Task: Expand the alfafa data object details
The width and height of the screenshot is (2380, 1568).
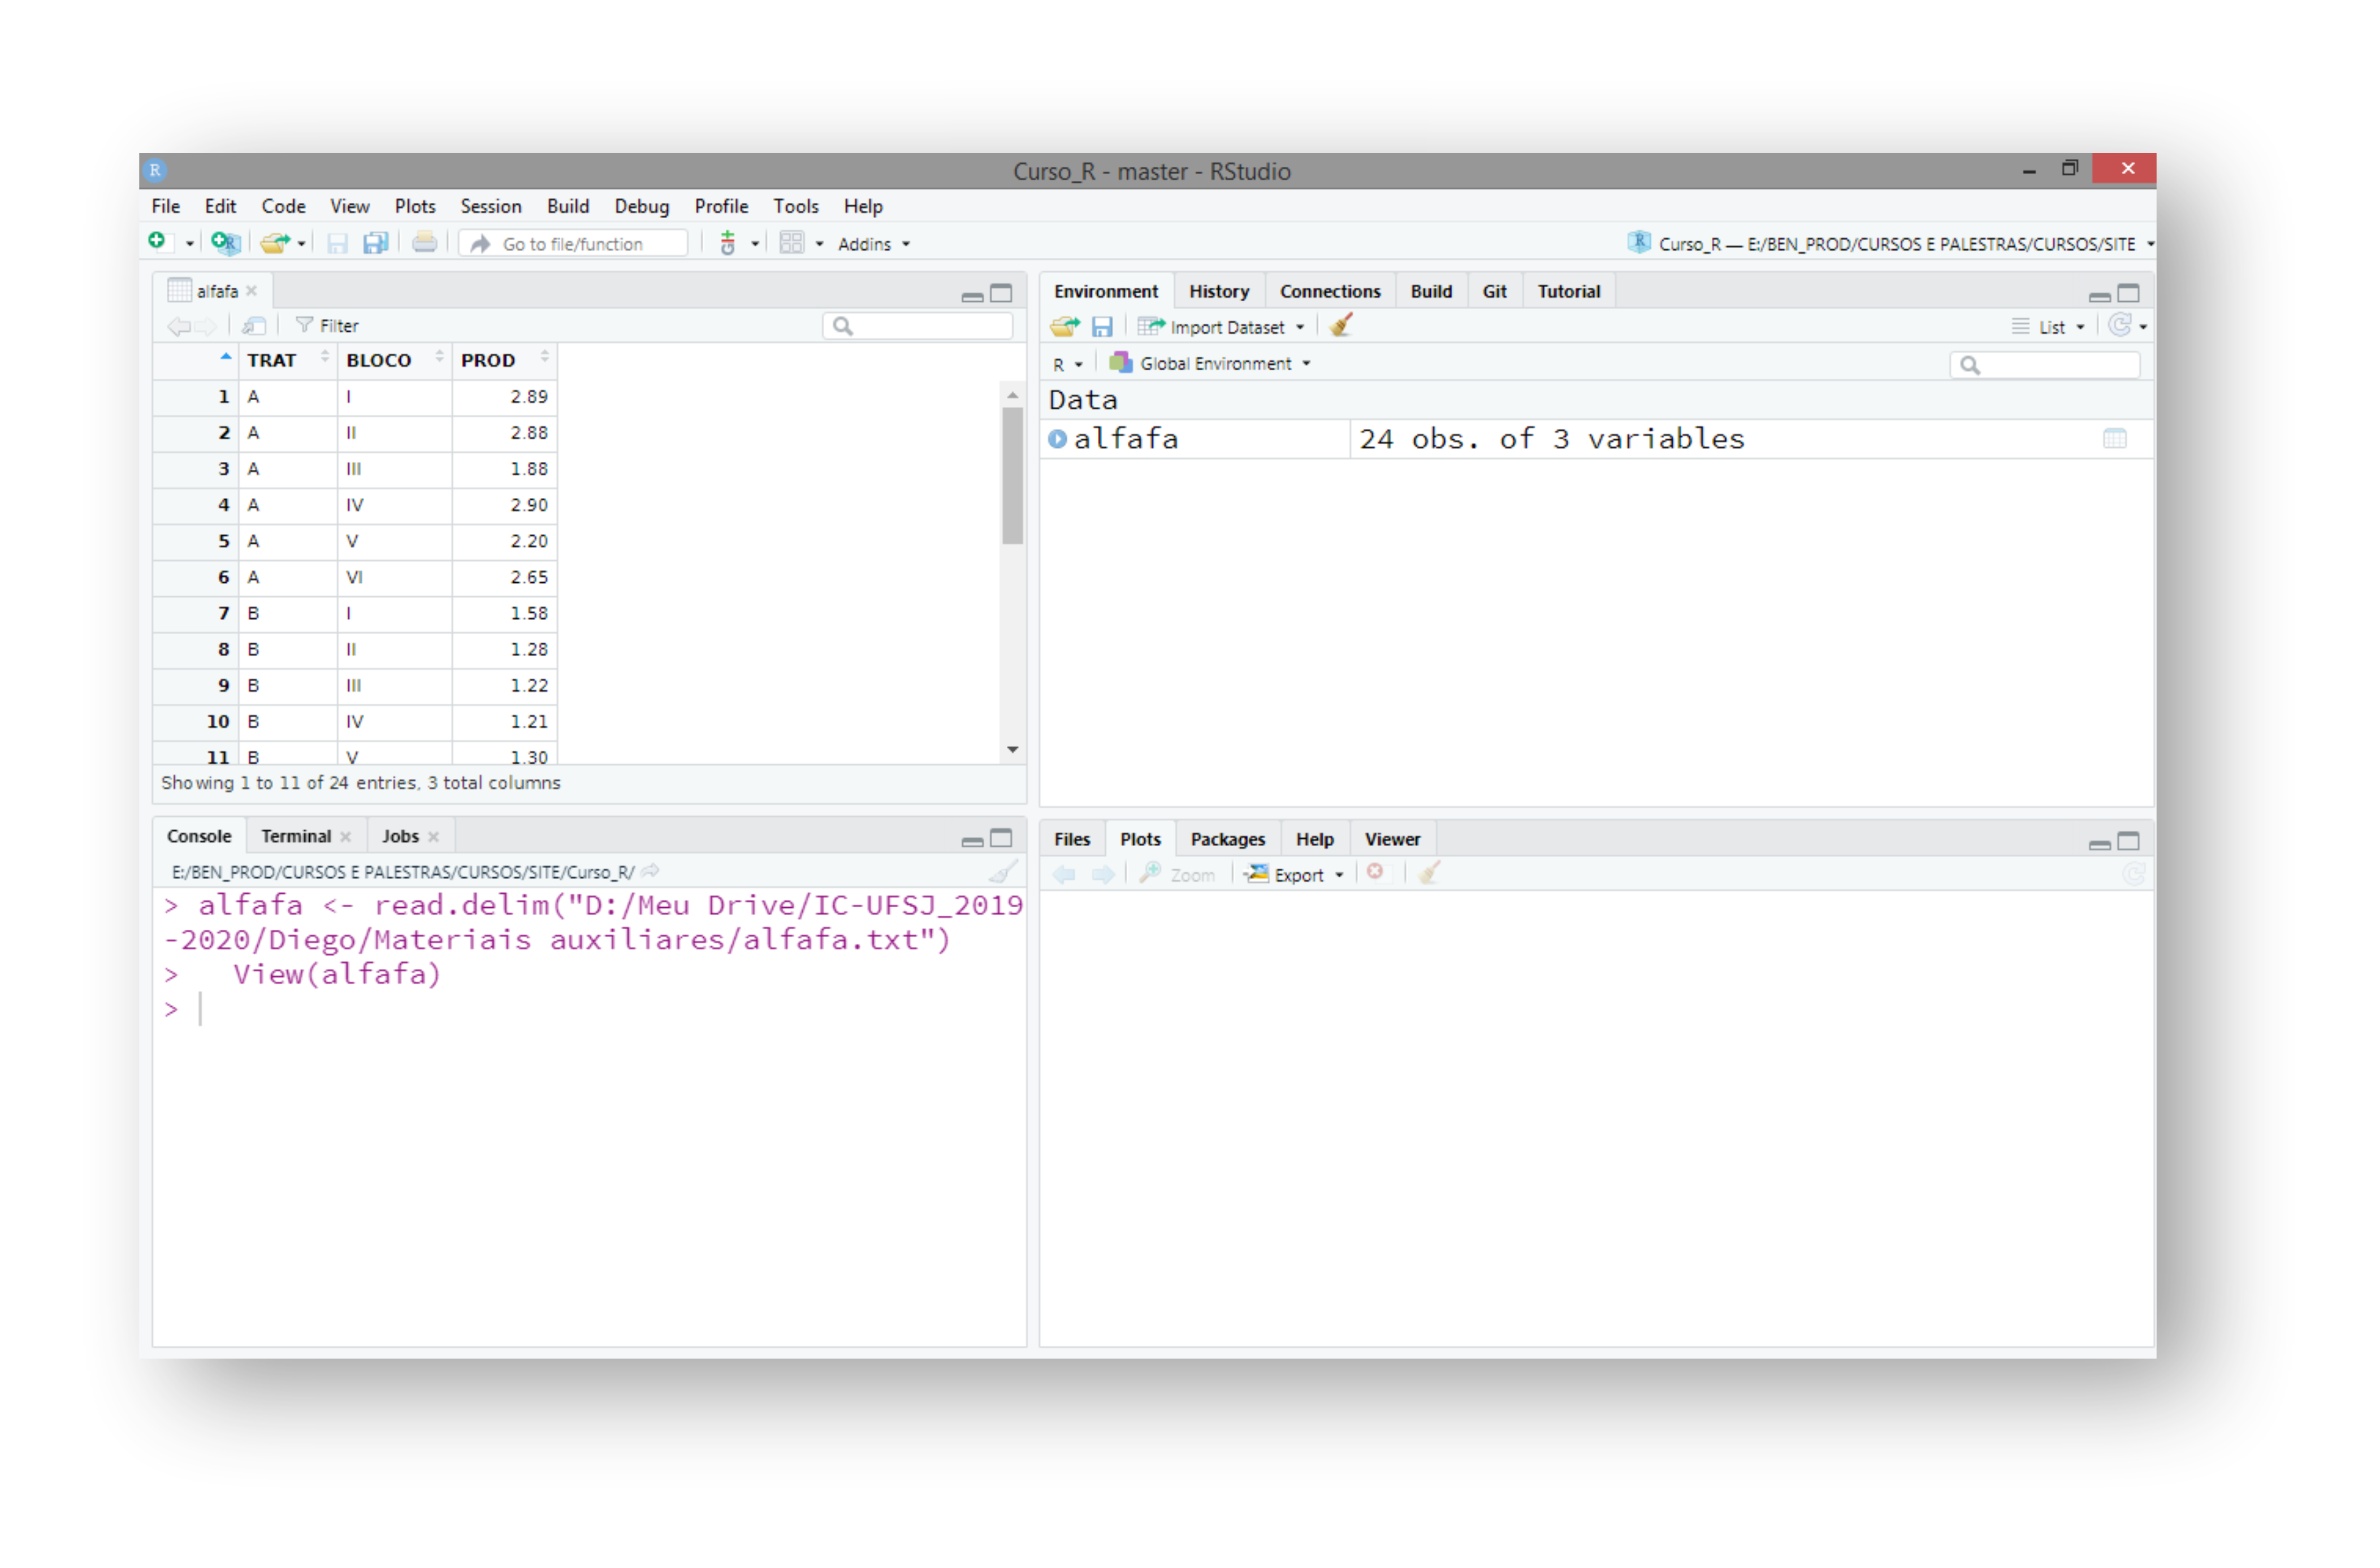Action: point(1057,439)
